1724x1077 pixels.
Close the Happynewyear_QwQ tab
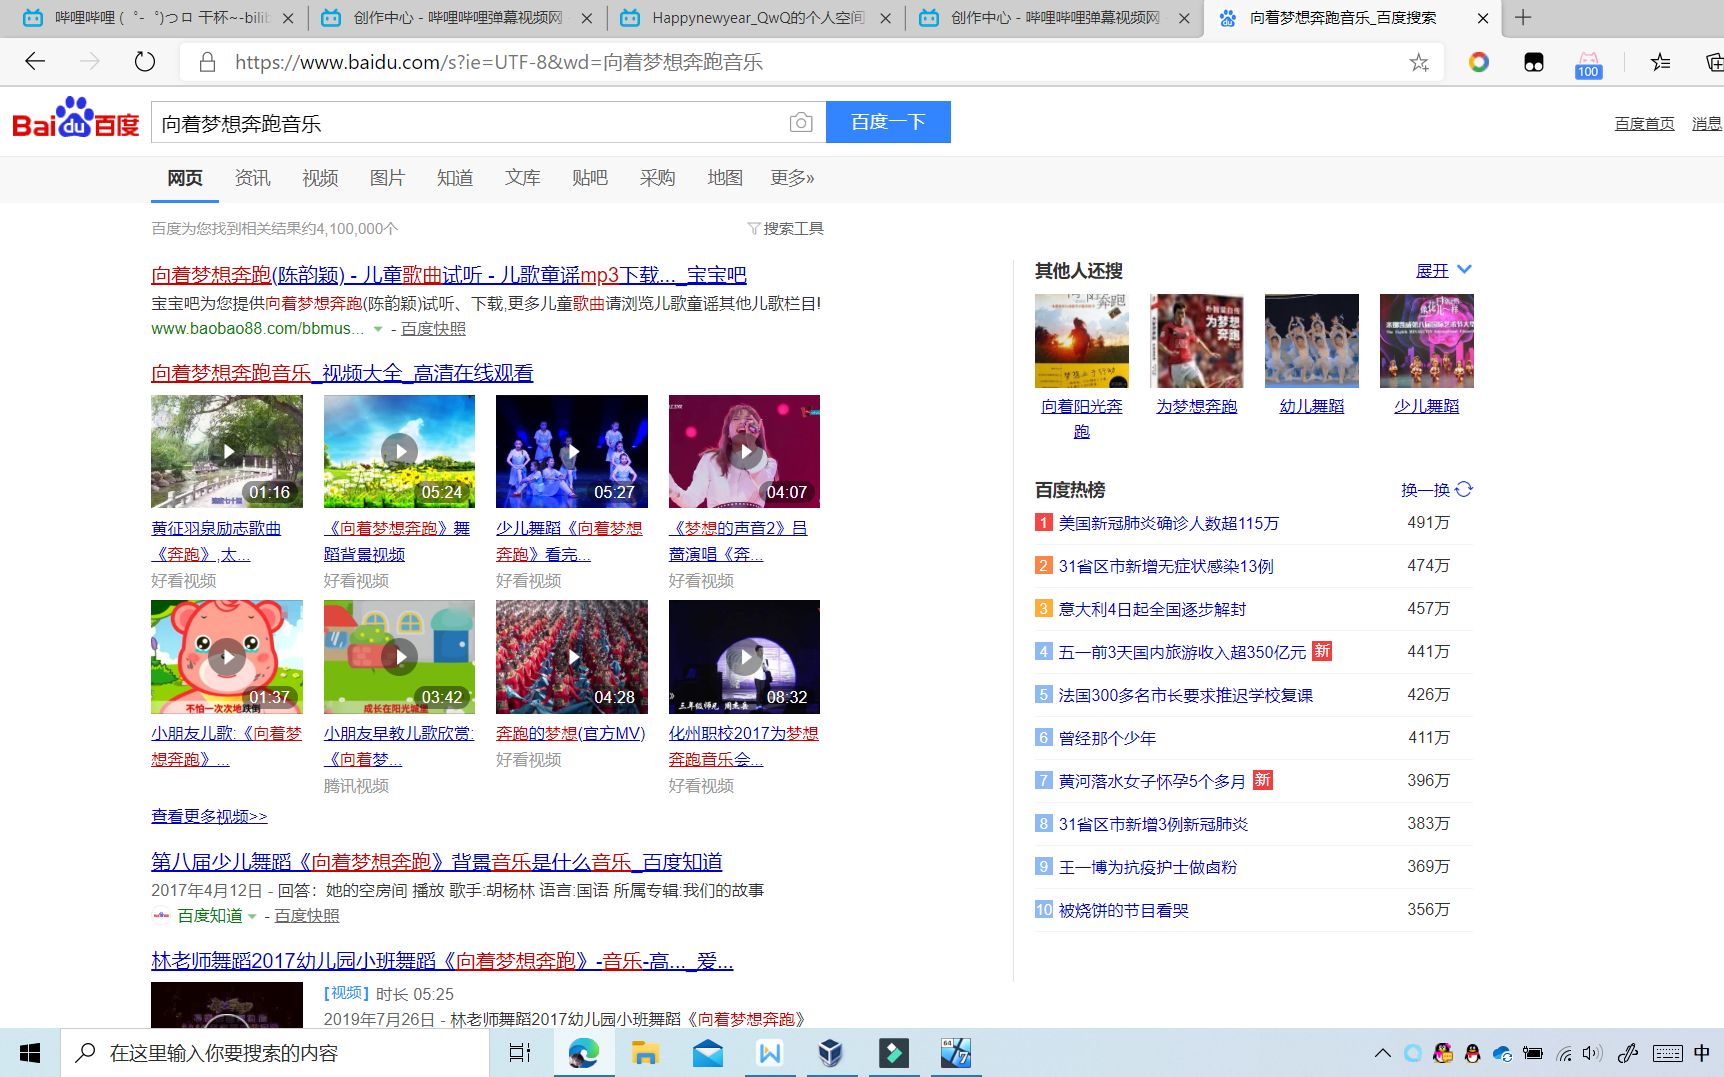coord(885,18)
